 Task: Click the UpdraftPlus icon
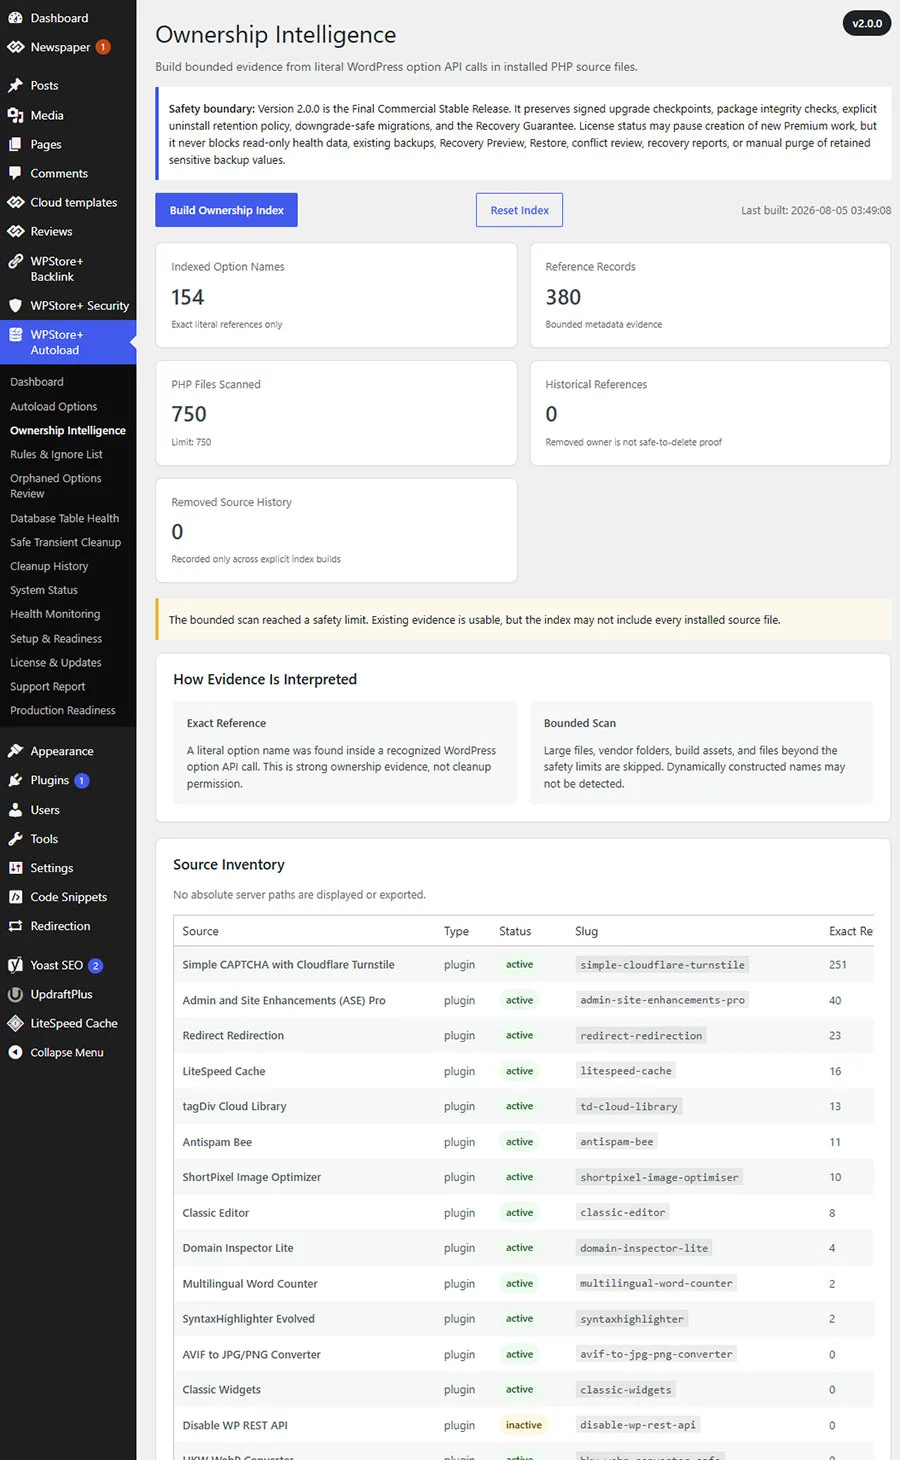coord(15,994)
